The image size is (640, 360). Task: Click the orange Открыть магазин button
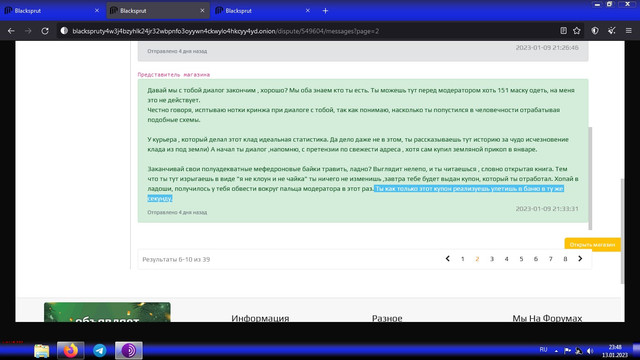pyautogui.click(x=592, y=244)
